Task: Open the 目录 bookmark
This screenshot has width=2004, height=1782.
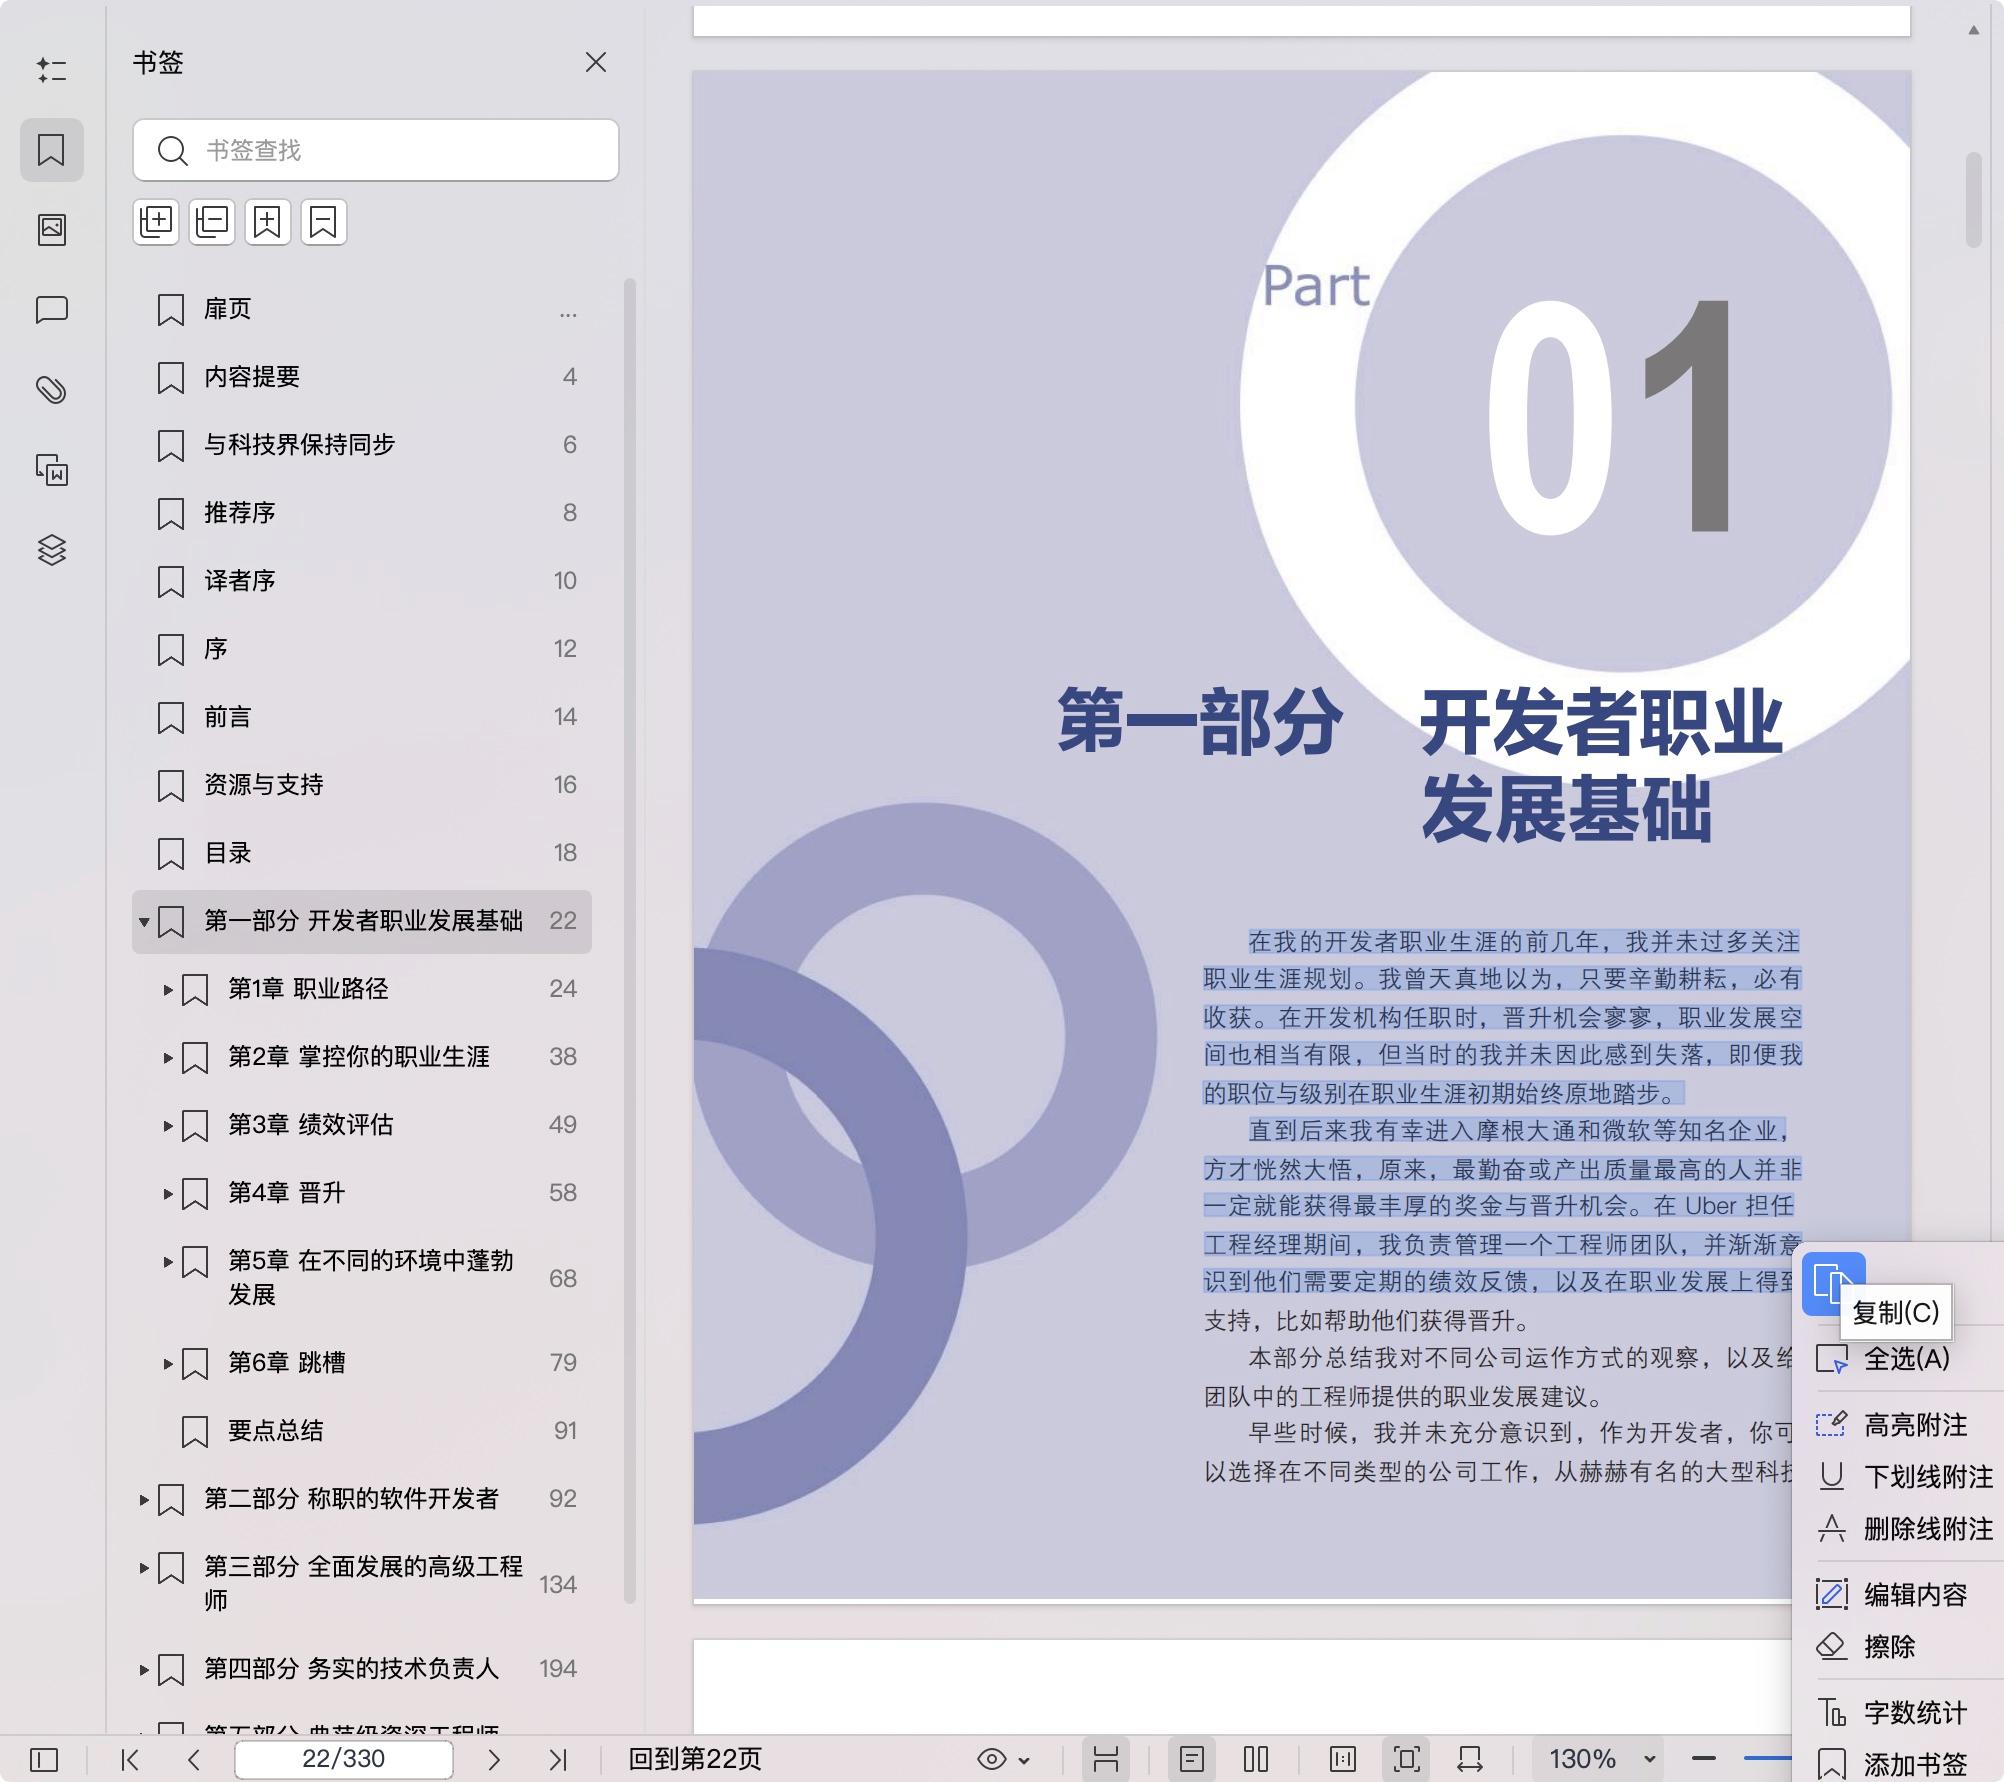Action: 228,853
